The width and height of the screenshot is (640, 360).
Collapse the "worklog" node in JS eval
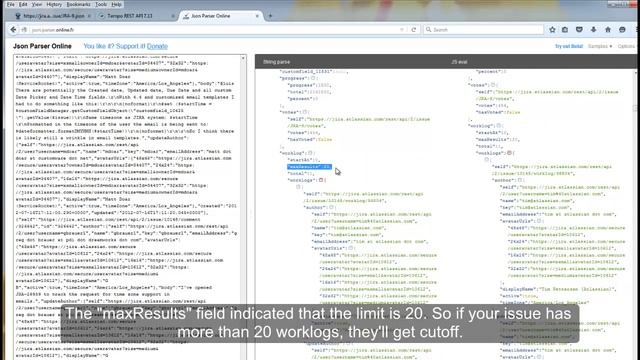(498, 126)
